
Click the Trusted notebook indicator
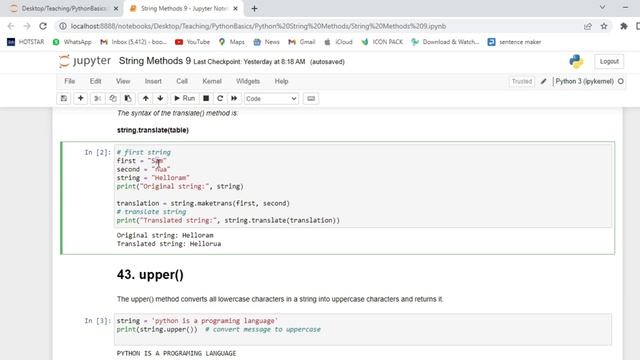click(522, 81)
